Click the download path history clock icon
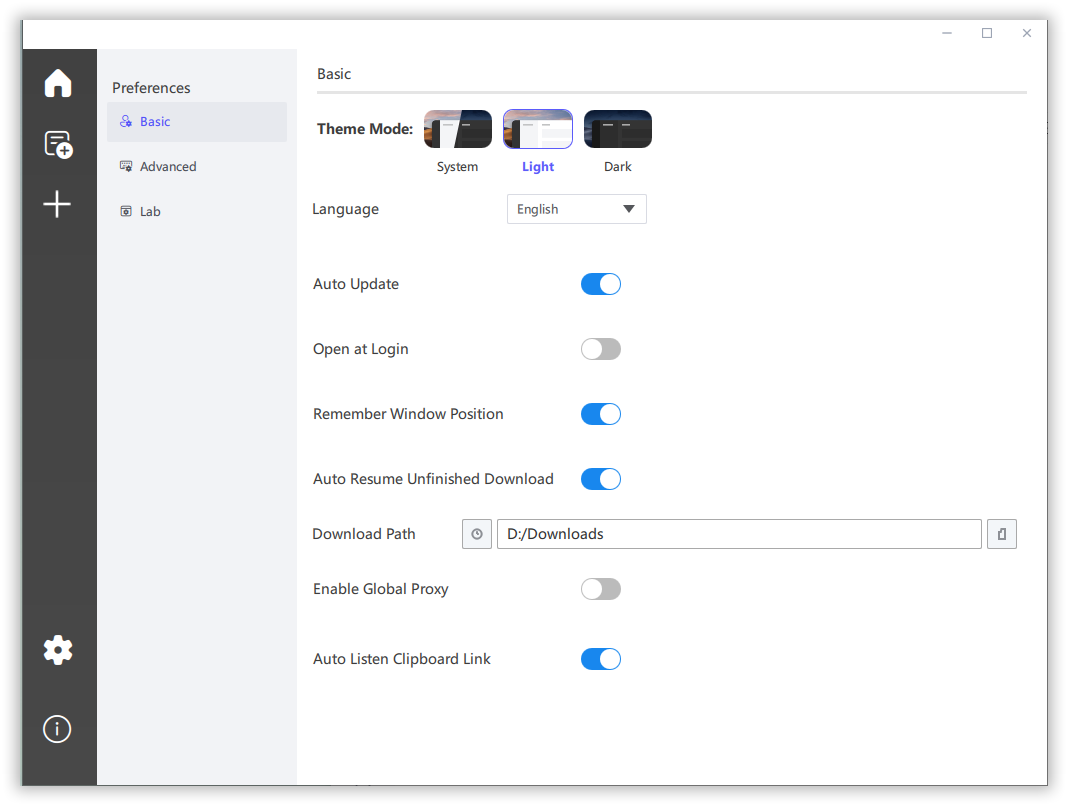 [477, 534]
